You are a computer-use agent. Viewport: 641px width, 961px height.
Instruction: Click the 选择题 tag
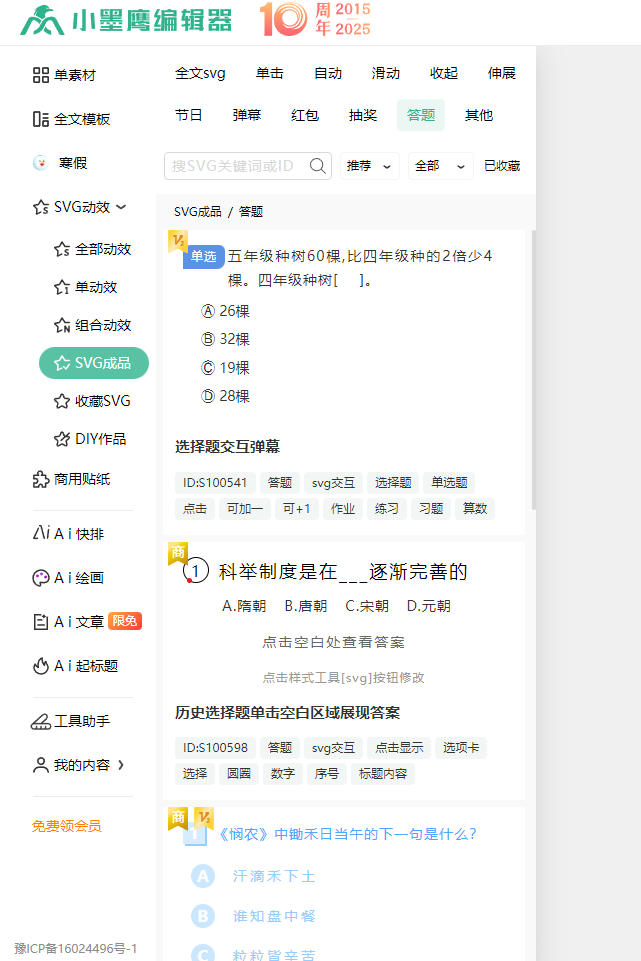[x=393, y=483]
